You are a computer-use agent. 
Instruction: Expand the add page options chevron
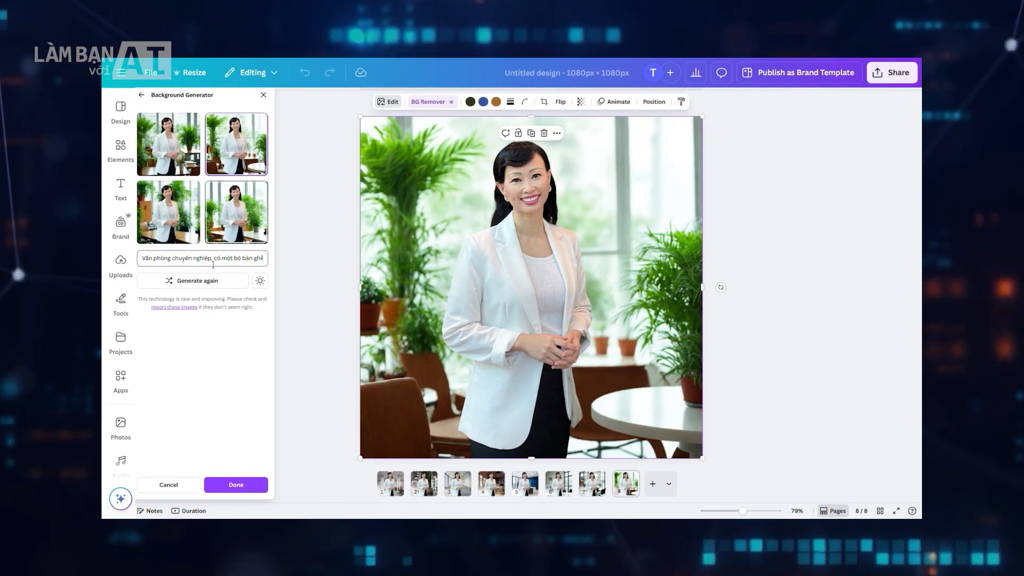pyautogui.click(x=669, y=484)
